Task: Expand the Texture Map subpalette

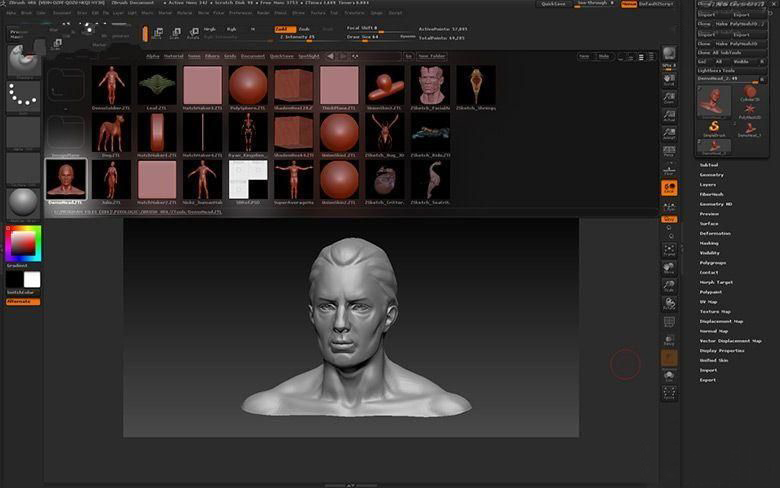Action: tap(715, 311)
